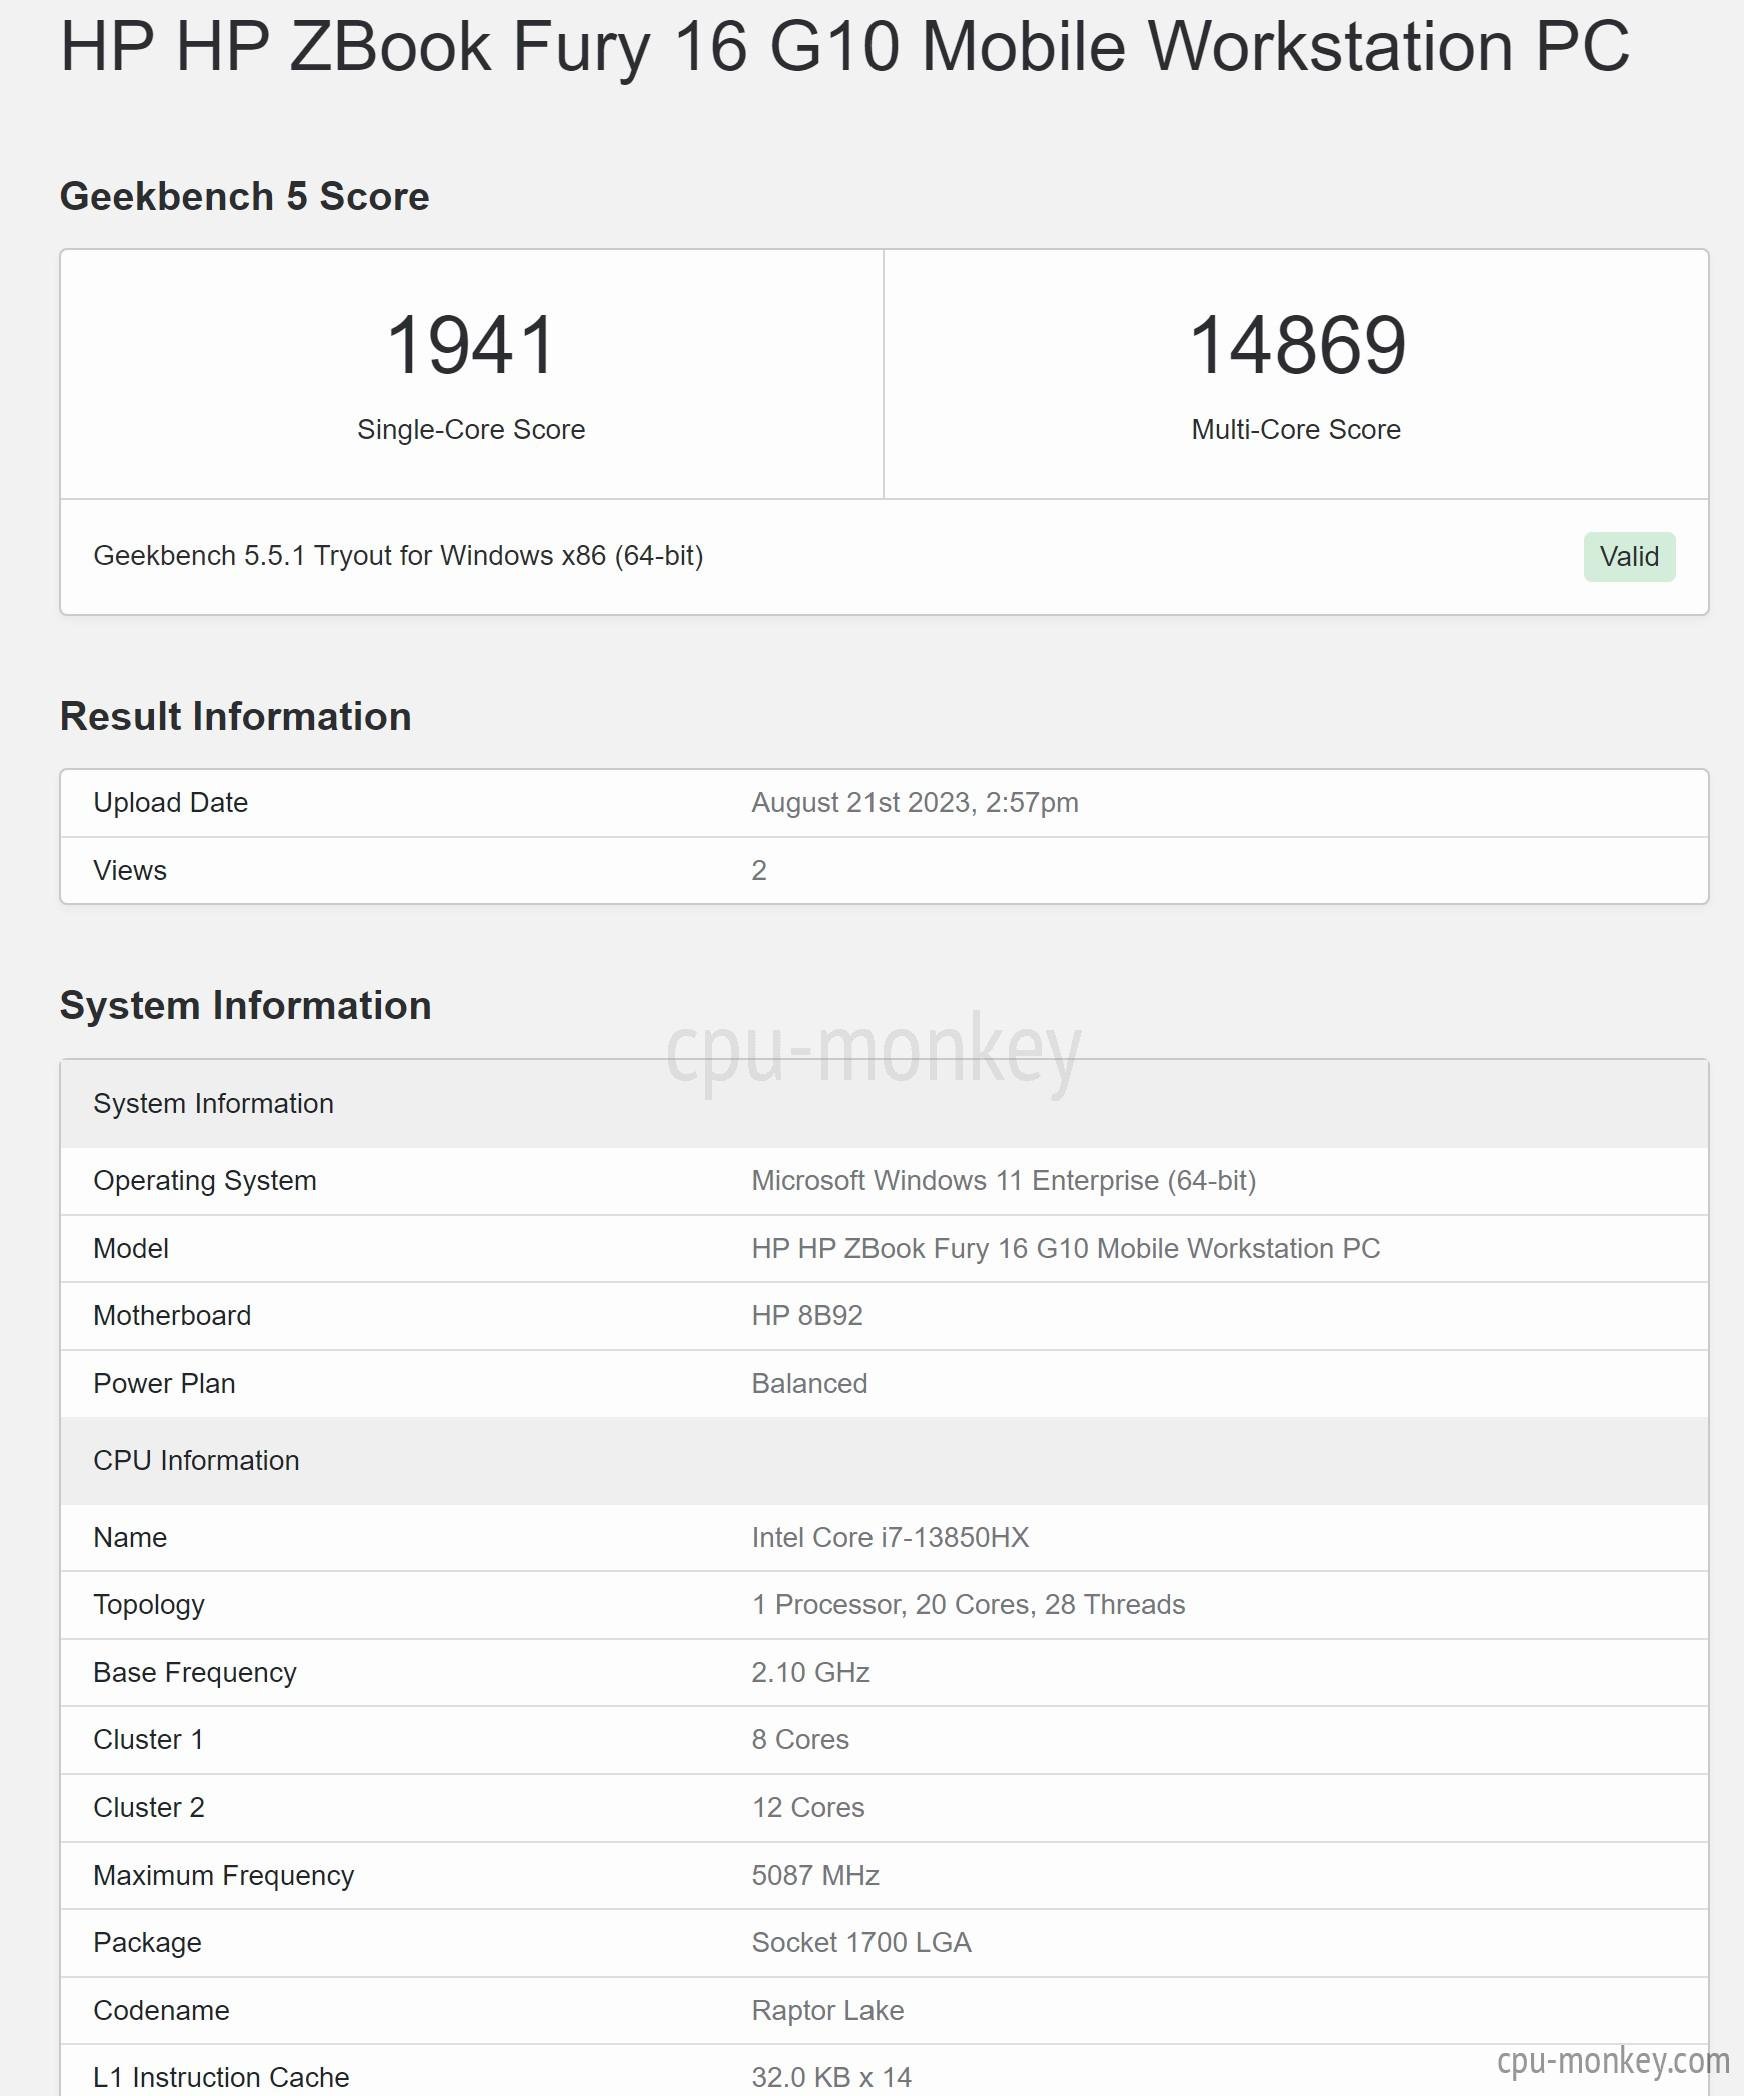Click the 14869 multi-core score
Viewport: 1744px width, 2096px height.
[1297, 346]
